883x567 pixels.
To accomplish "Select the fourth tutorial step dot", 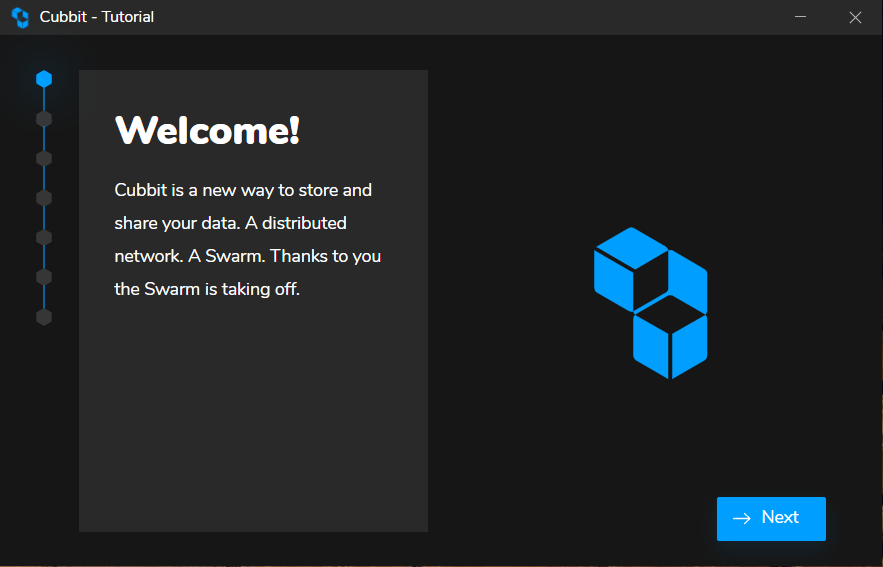I will pos(44,198).
